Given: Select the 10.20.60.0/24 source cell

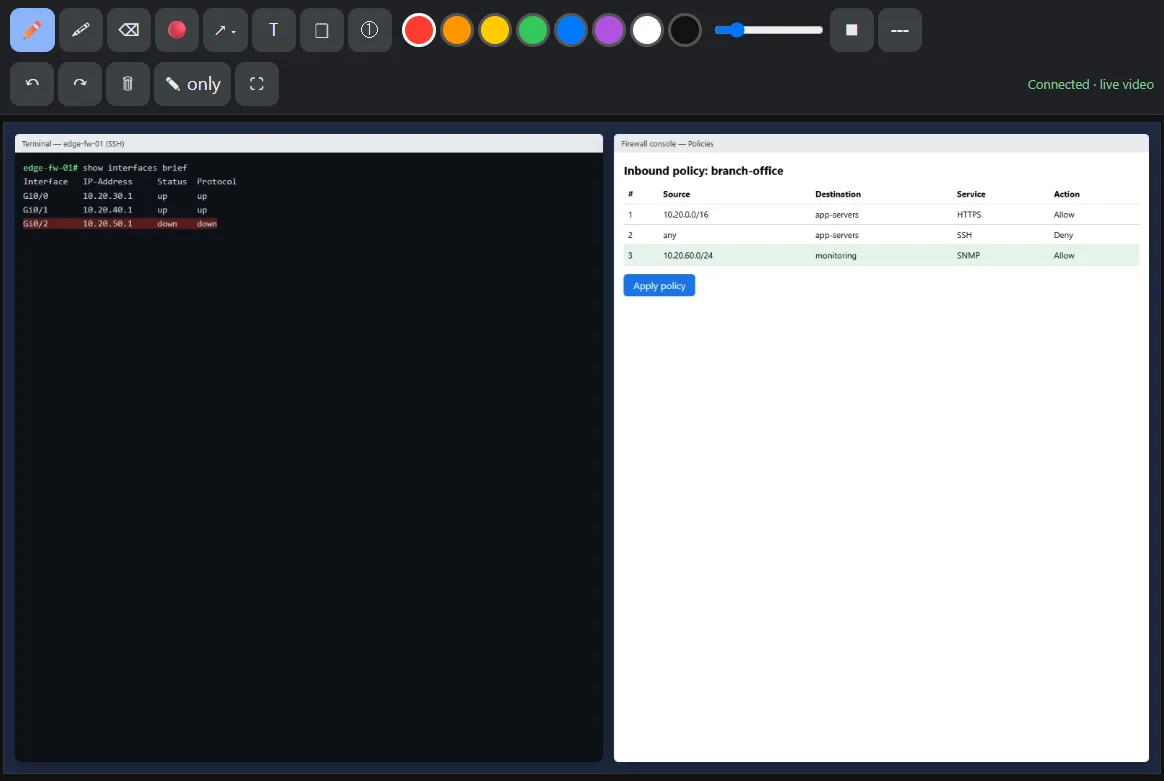Looking at the screenshot, I should click(x=688, y=255).
